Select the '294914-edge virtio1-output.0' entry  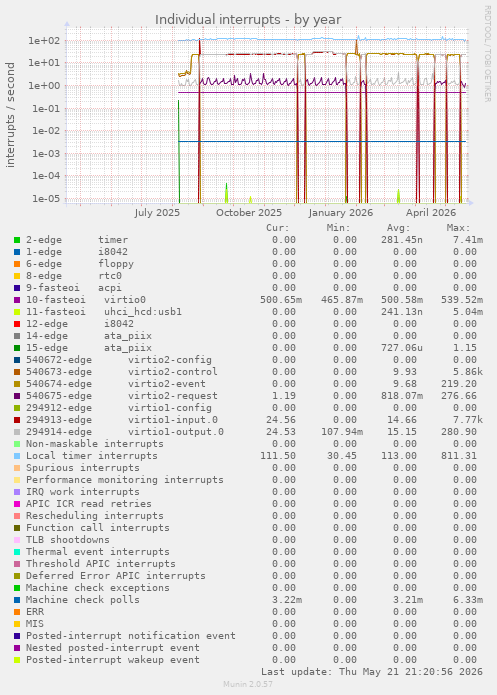tap(125, 432)
